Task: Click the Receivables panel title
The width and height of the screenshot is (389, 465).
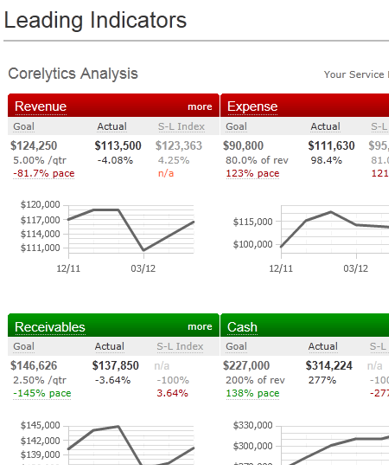Action: (x=50, y=327)
